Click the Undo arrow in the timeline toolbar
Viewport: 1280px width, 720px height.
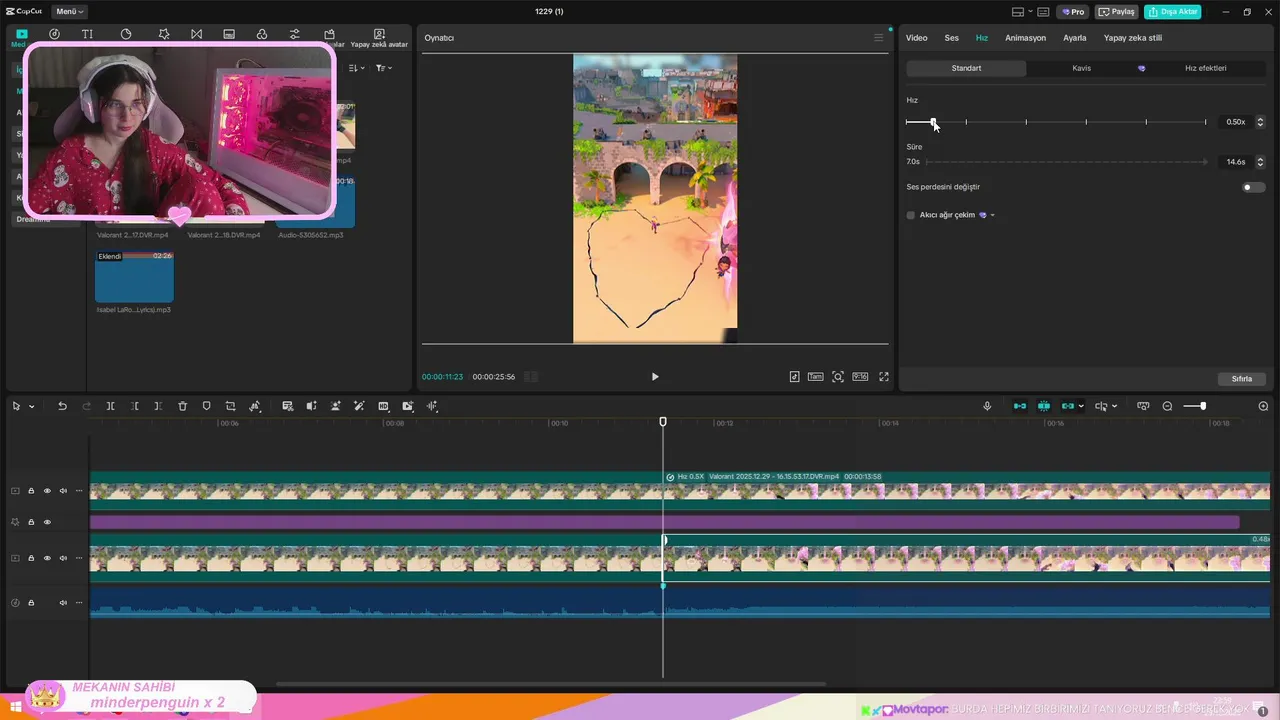tap(62, 406)
